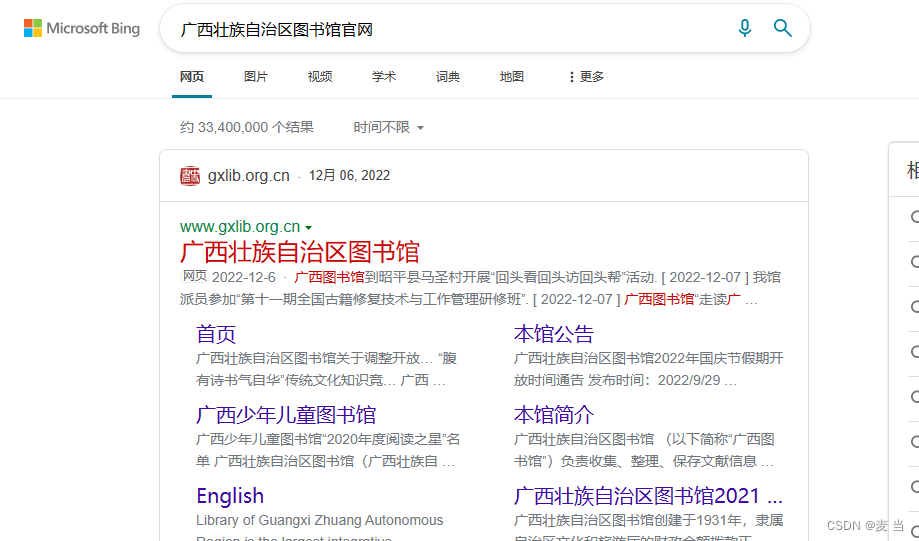Open the 本馆简介 sitelink
This screenshot has height=541, width=919.
point(553,415)
